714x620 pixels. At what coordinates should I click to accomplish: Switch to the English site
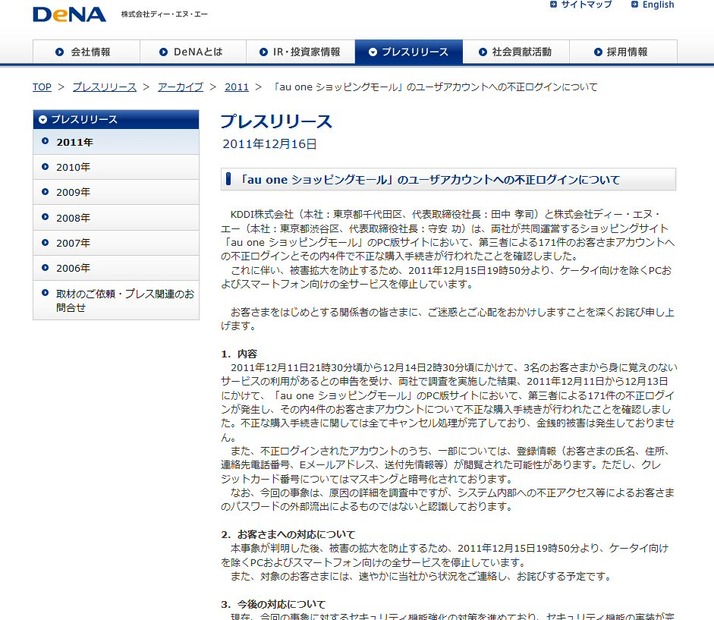coord(658,5)
